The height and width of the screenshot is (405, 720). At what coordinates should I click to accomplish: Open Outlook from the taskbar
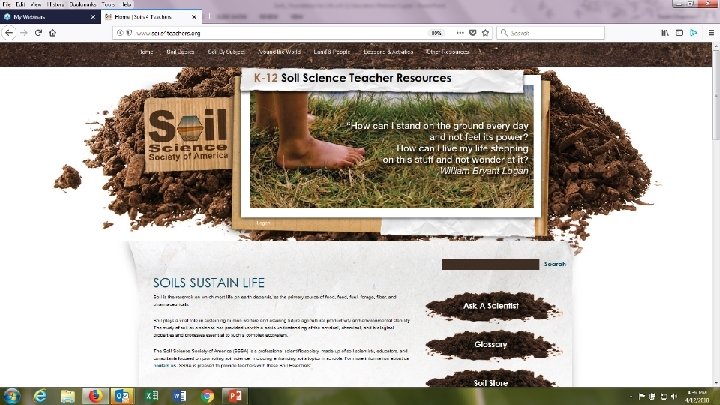122,396
